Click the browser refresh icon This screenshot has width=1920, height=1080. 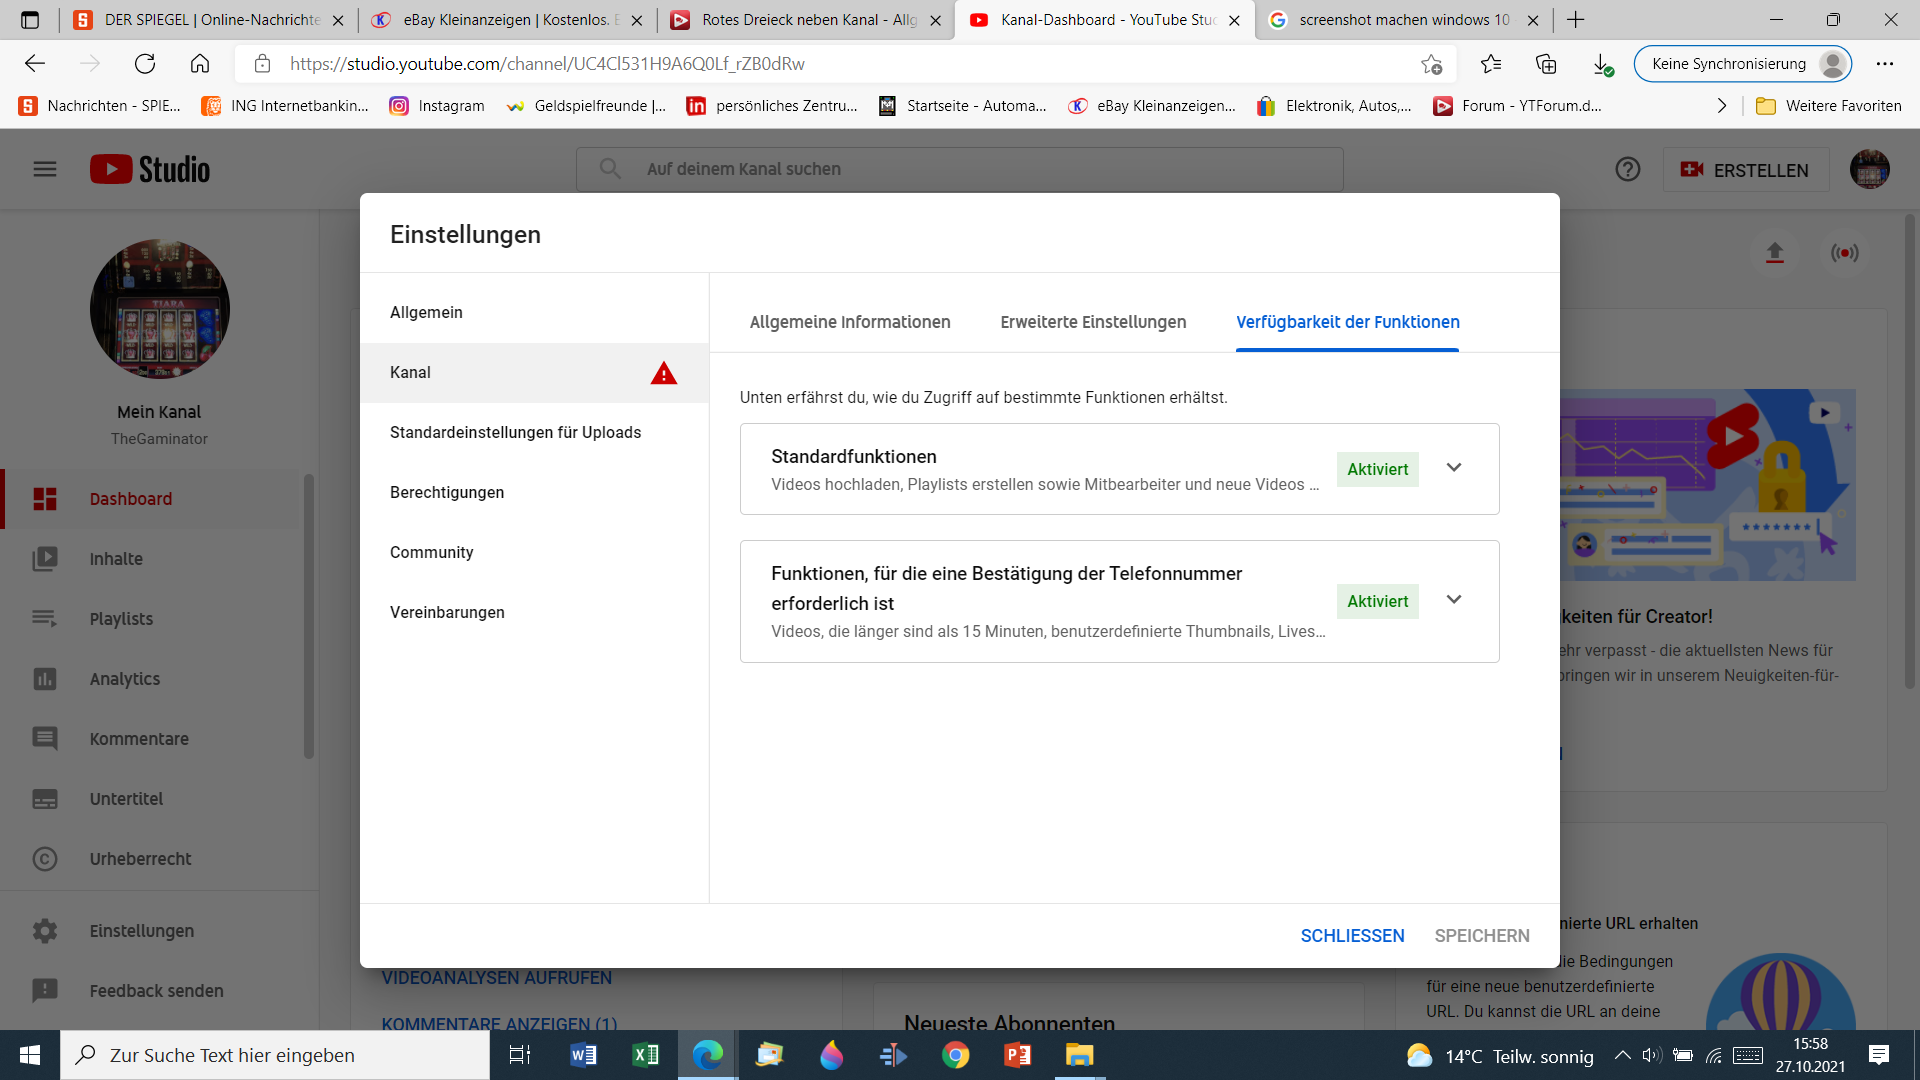pos(145,64)
